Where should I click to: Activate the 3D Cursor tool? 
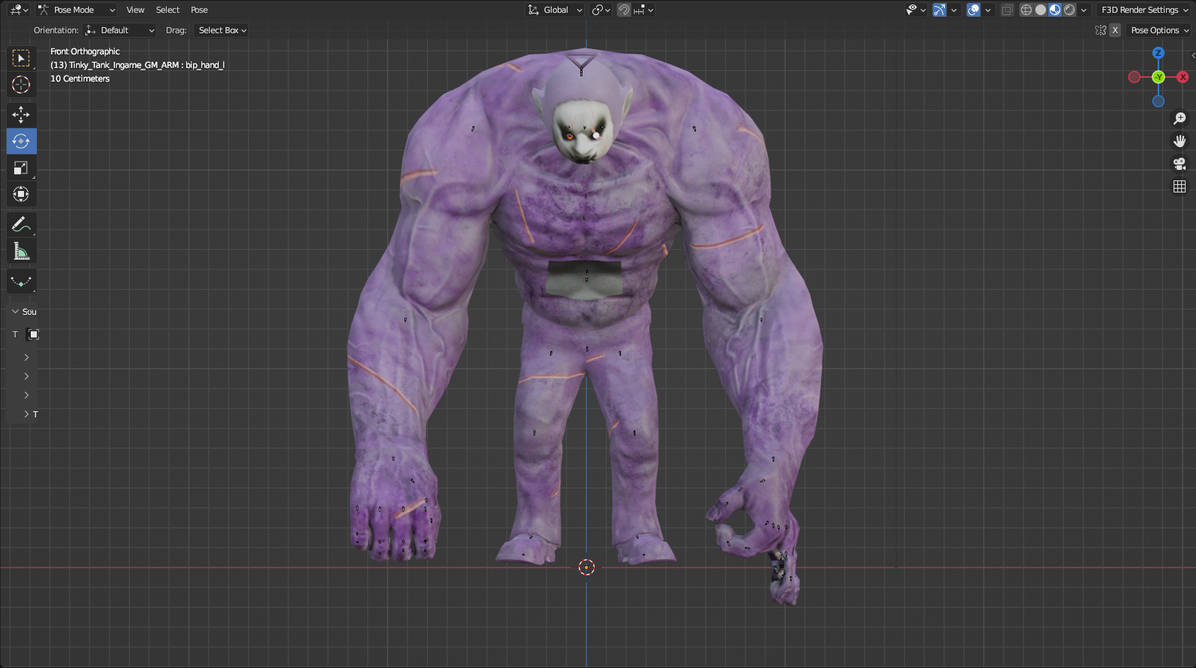pyautogui.click(x=21, y=85)
